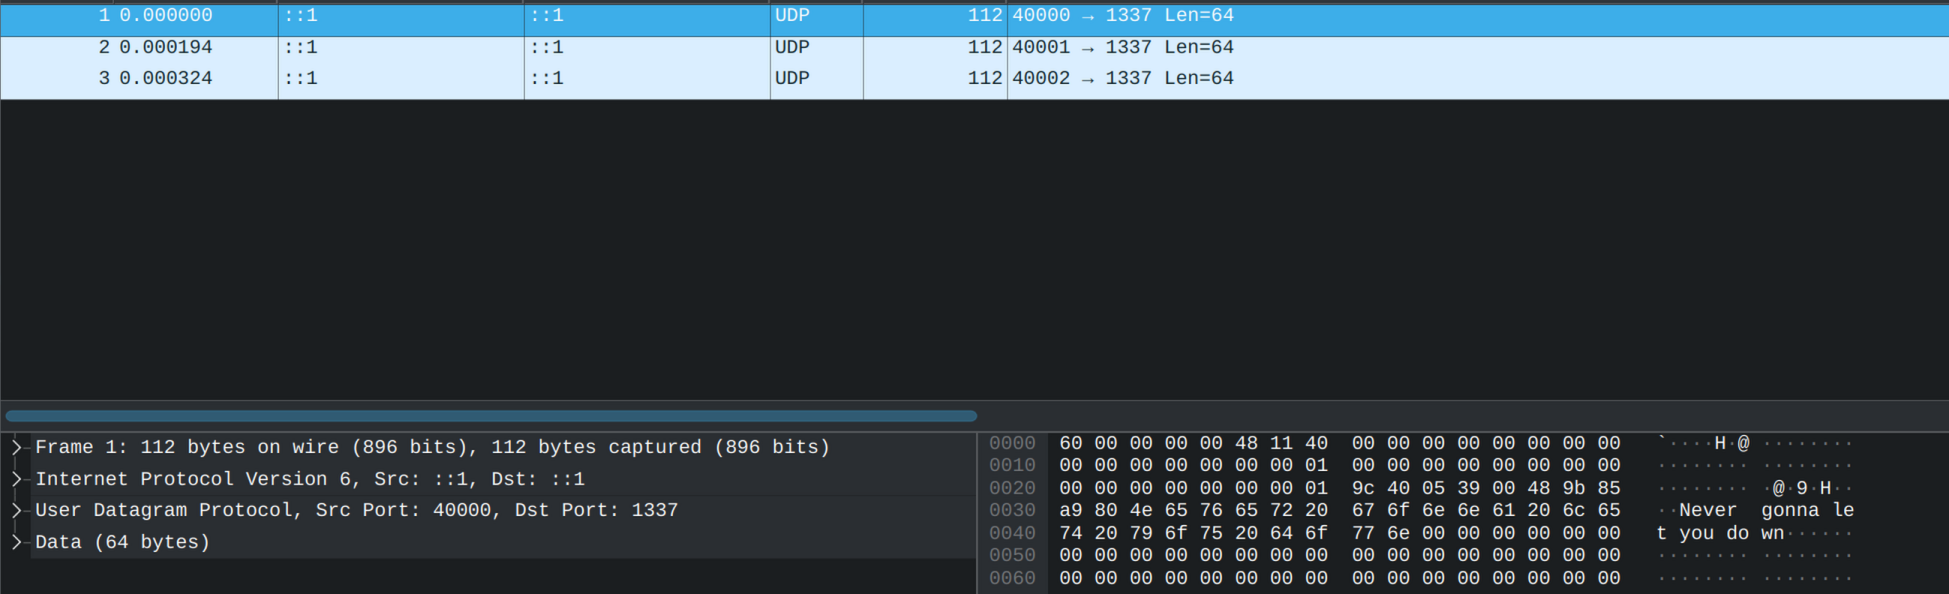Click the 'Never' ASCII text in hex dump
The image size is (1949, 594).
[x=1707, y=510]
